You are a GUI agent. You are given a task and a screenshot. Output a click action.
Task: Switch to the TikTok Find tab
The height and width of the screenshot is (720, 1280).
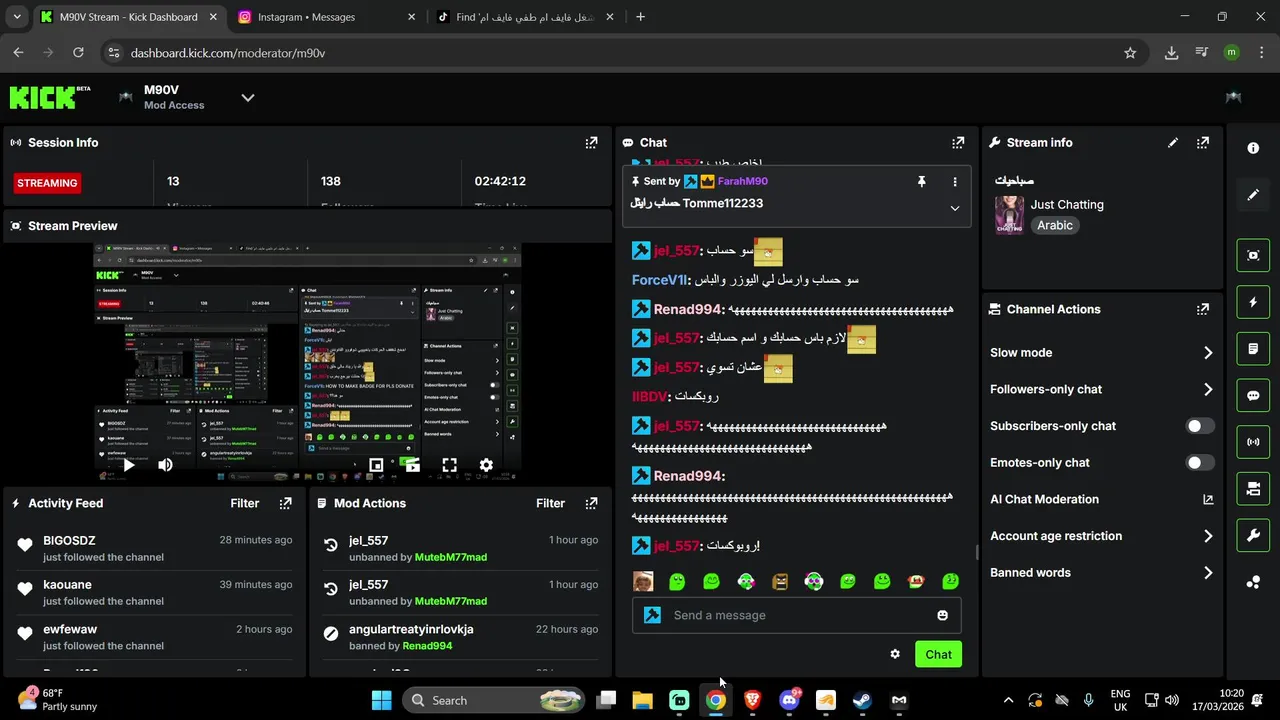527,17
